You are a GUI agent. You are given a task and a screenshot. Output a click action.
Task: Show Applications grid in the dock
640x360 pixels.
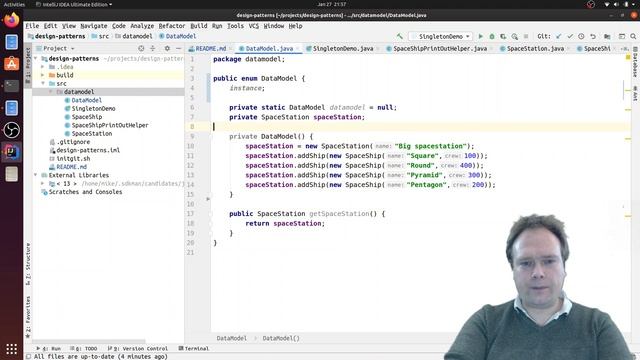pyautogui.click(x=11, y=349)
